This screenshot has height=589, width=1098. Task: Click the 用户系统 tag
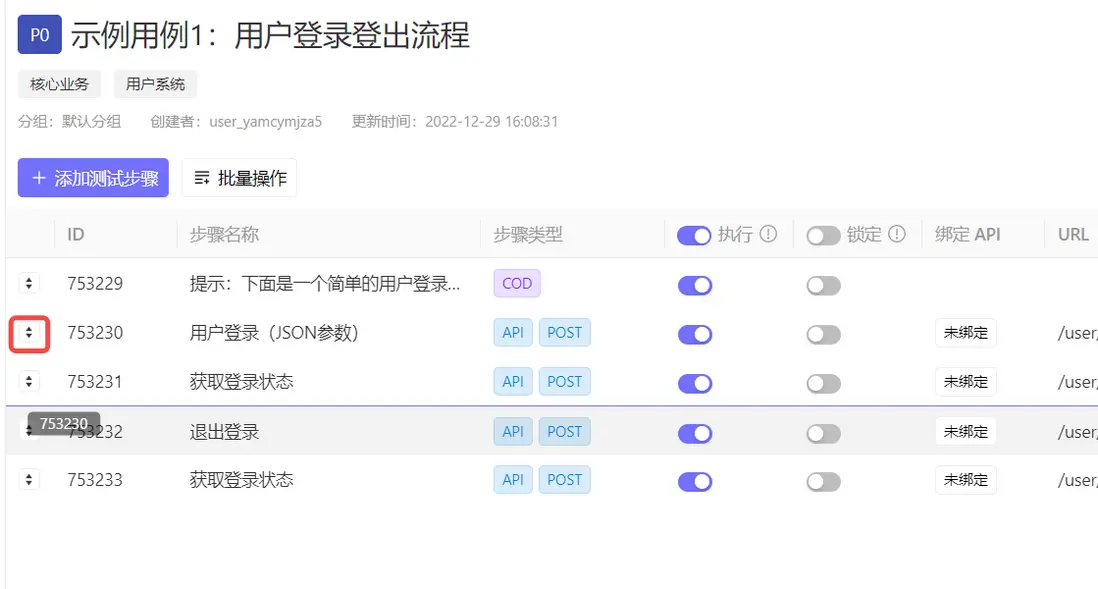tap(155, 84)
